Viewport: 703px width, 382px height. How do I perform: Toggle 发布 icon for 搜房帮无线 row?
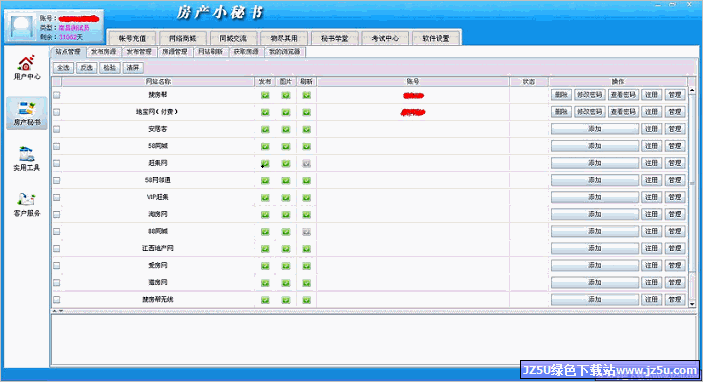[x=265, y=300]
